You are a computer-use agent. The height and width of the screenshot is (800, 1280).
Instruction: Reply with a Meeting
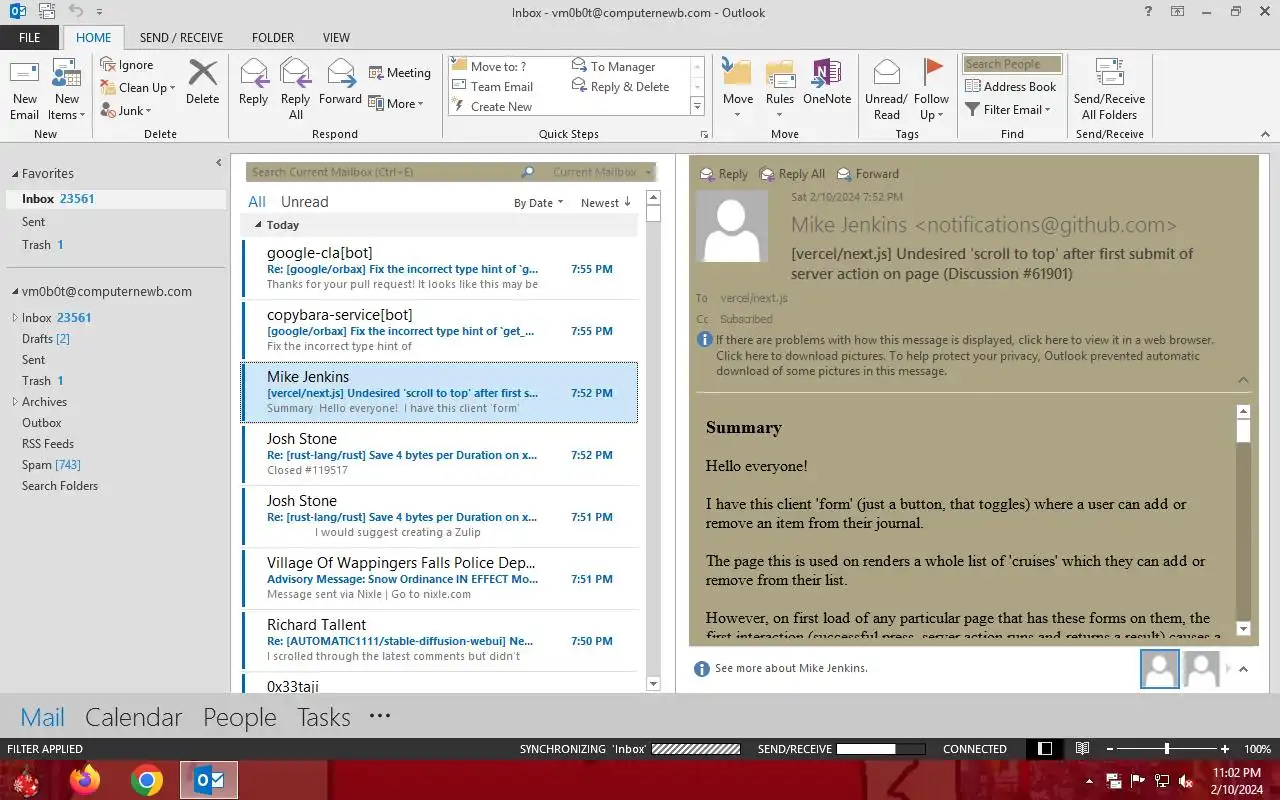[x=399, y=72]
